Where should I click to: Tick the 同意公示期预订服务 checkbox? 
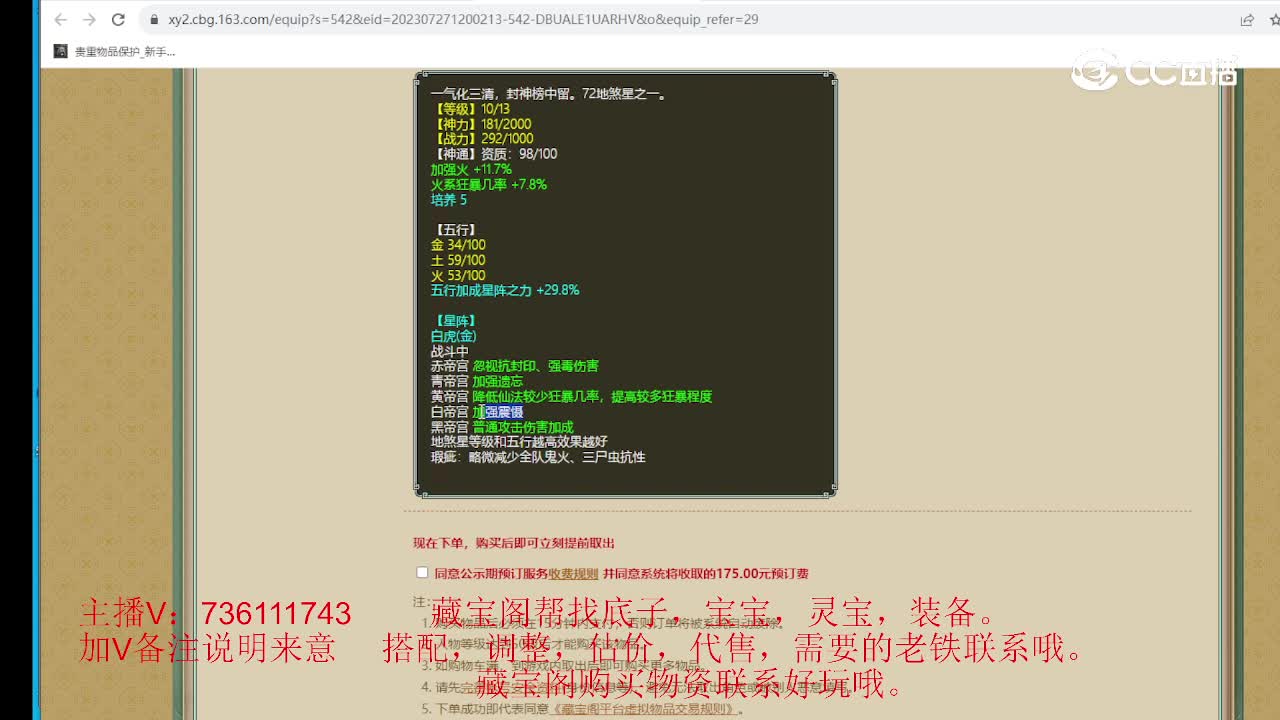coord(422,573)
